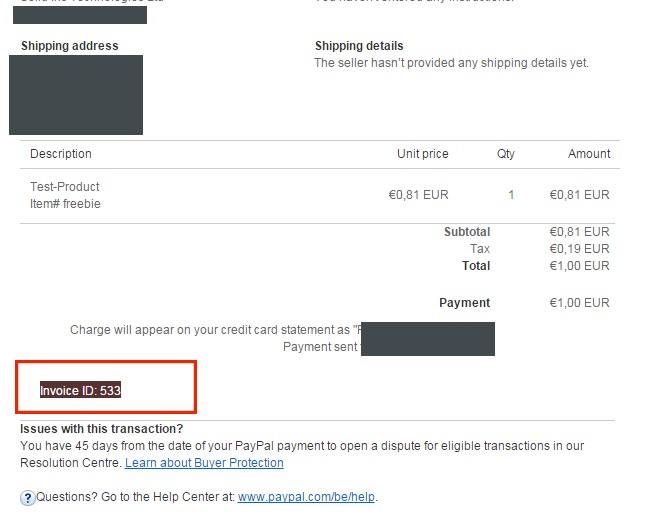Visit the www.paypal.com/be/help link

(x=306, y=497)
